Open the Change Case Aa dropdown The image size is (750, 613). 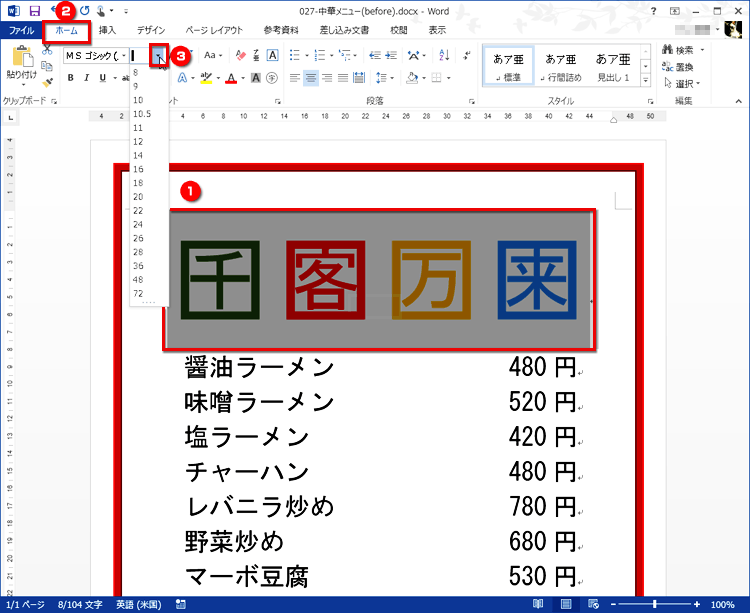click(213, 55)
